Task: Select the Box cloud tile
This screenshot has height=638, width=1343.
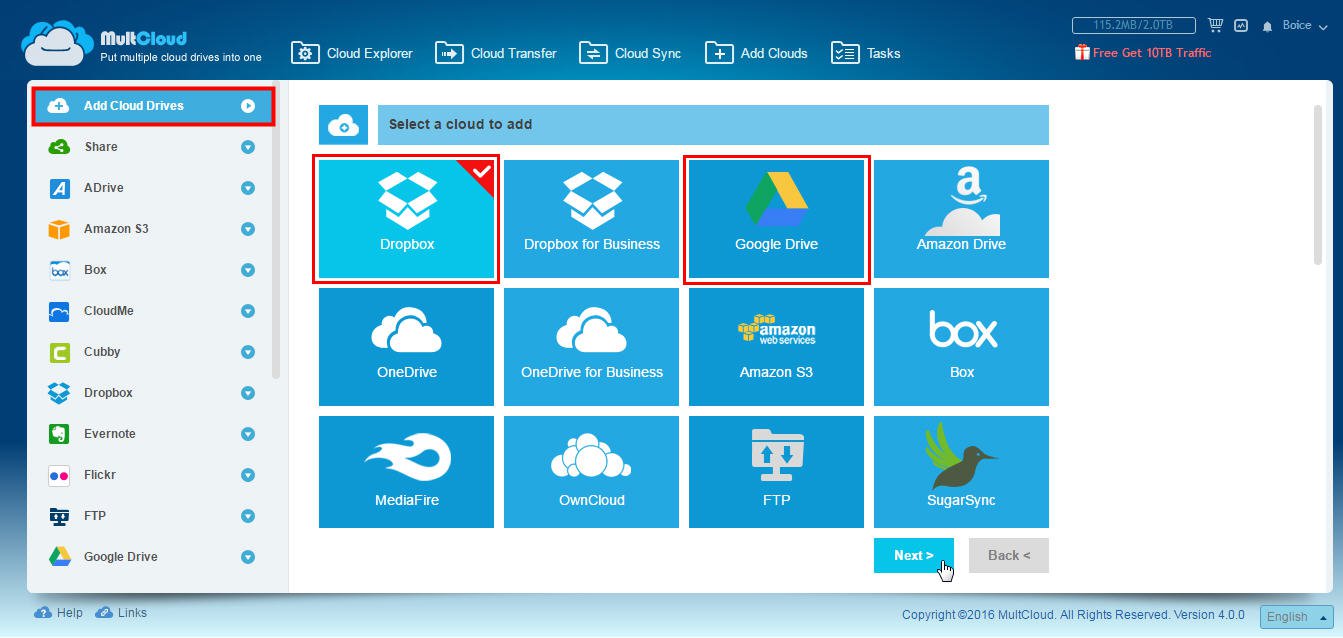Action: pyautogui.click(x=961, y=347)
